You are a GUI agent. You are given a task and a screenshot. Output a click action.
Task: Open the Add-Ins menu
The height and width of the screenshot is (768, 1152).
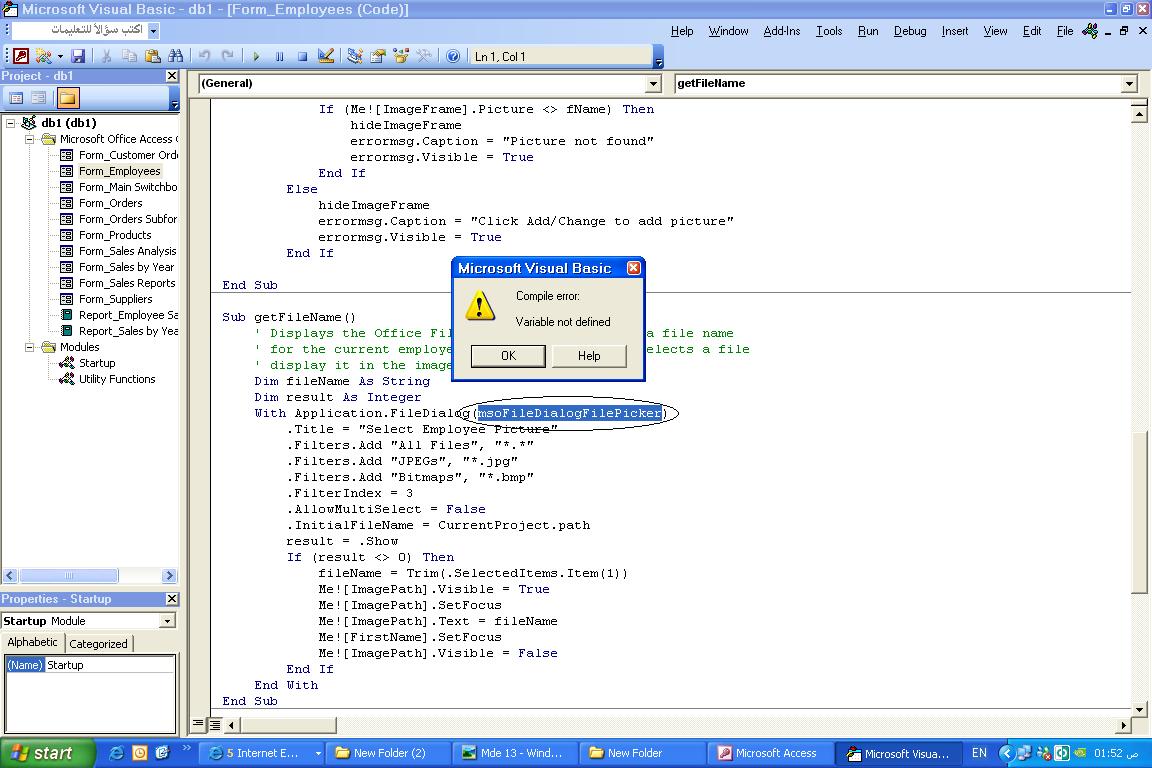coord(782,31)
